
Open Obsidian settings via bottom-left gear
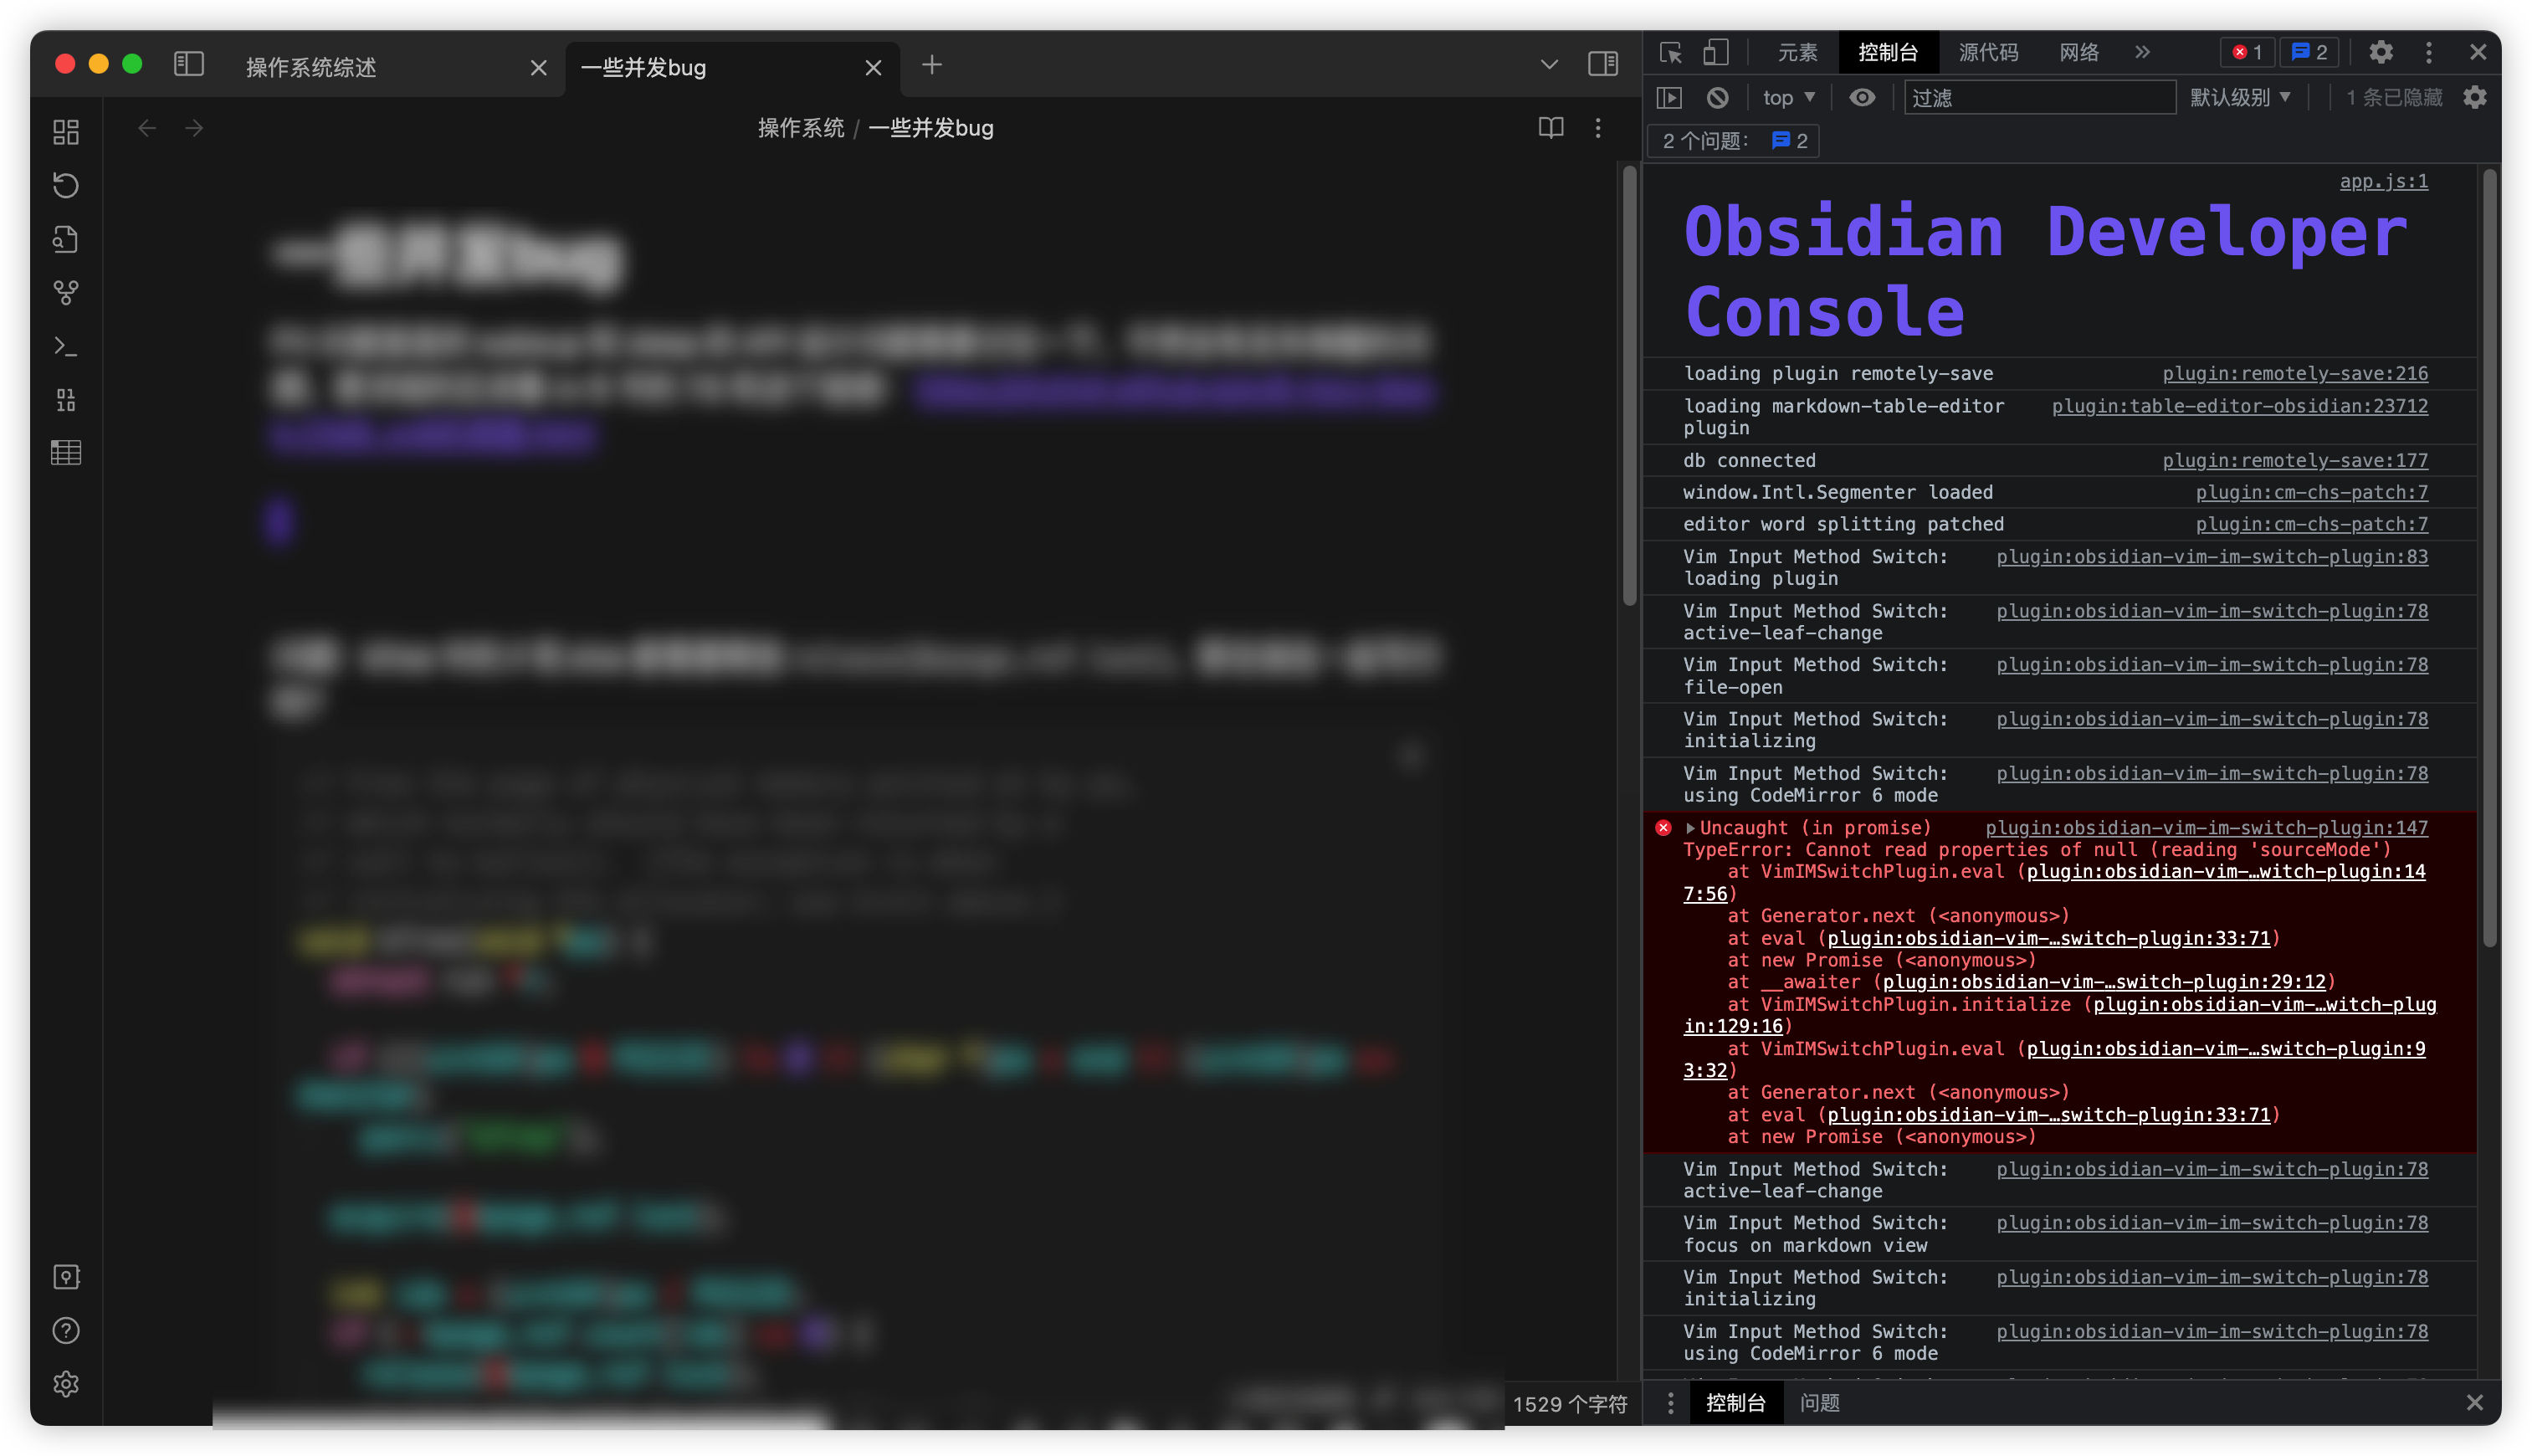tap(66, 1384)
